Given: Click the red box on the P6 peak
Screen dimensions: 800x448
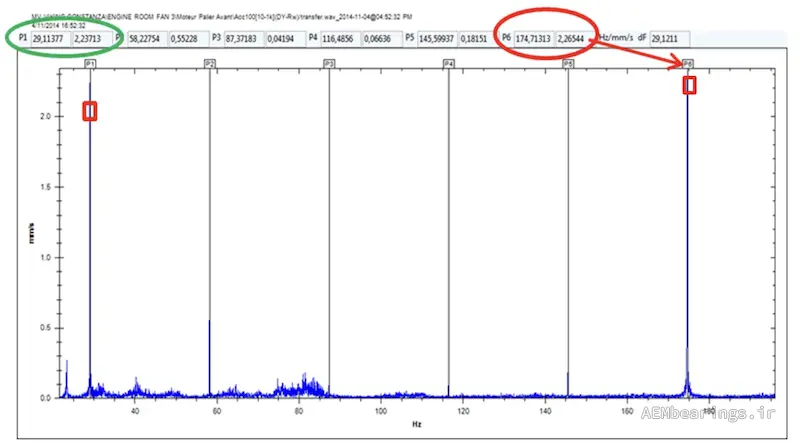Looking at the screenshot, I should coord(689,86).
